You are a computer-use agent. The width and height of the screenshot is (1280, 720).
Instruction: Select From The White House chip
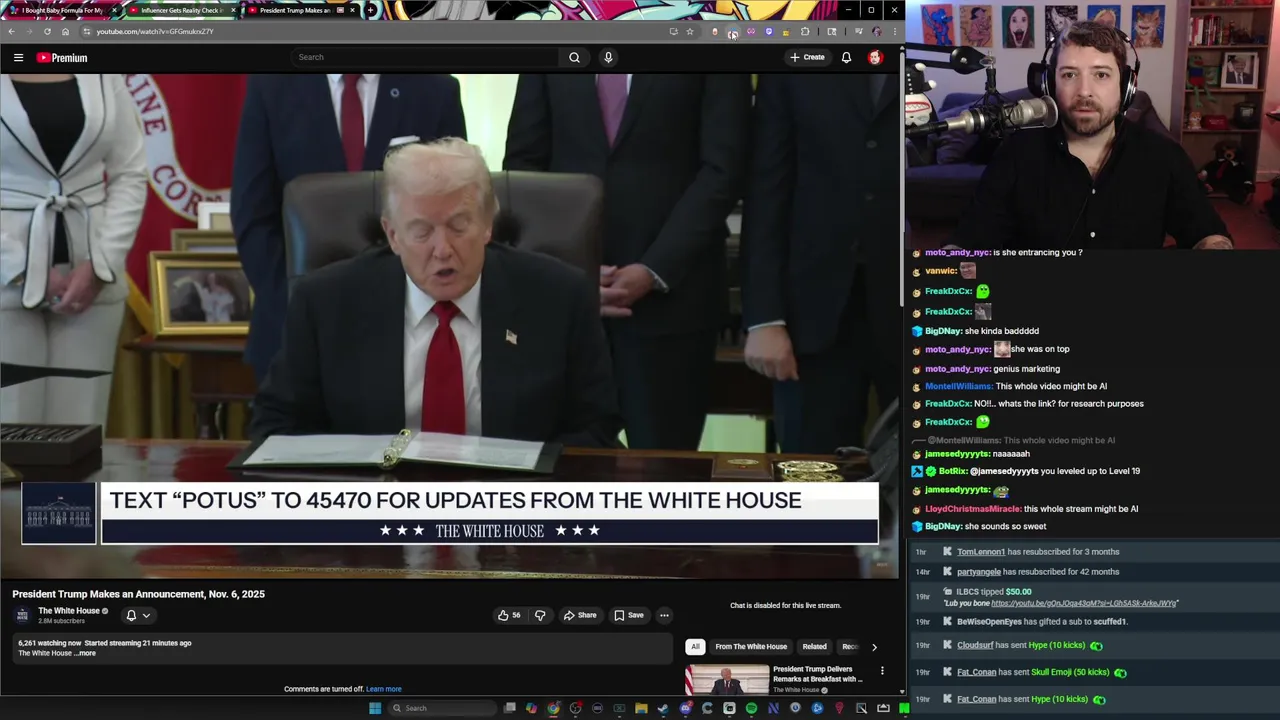[x=751, y=646]
